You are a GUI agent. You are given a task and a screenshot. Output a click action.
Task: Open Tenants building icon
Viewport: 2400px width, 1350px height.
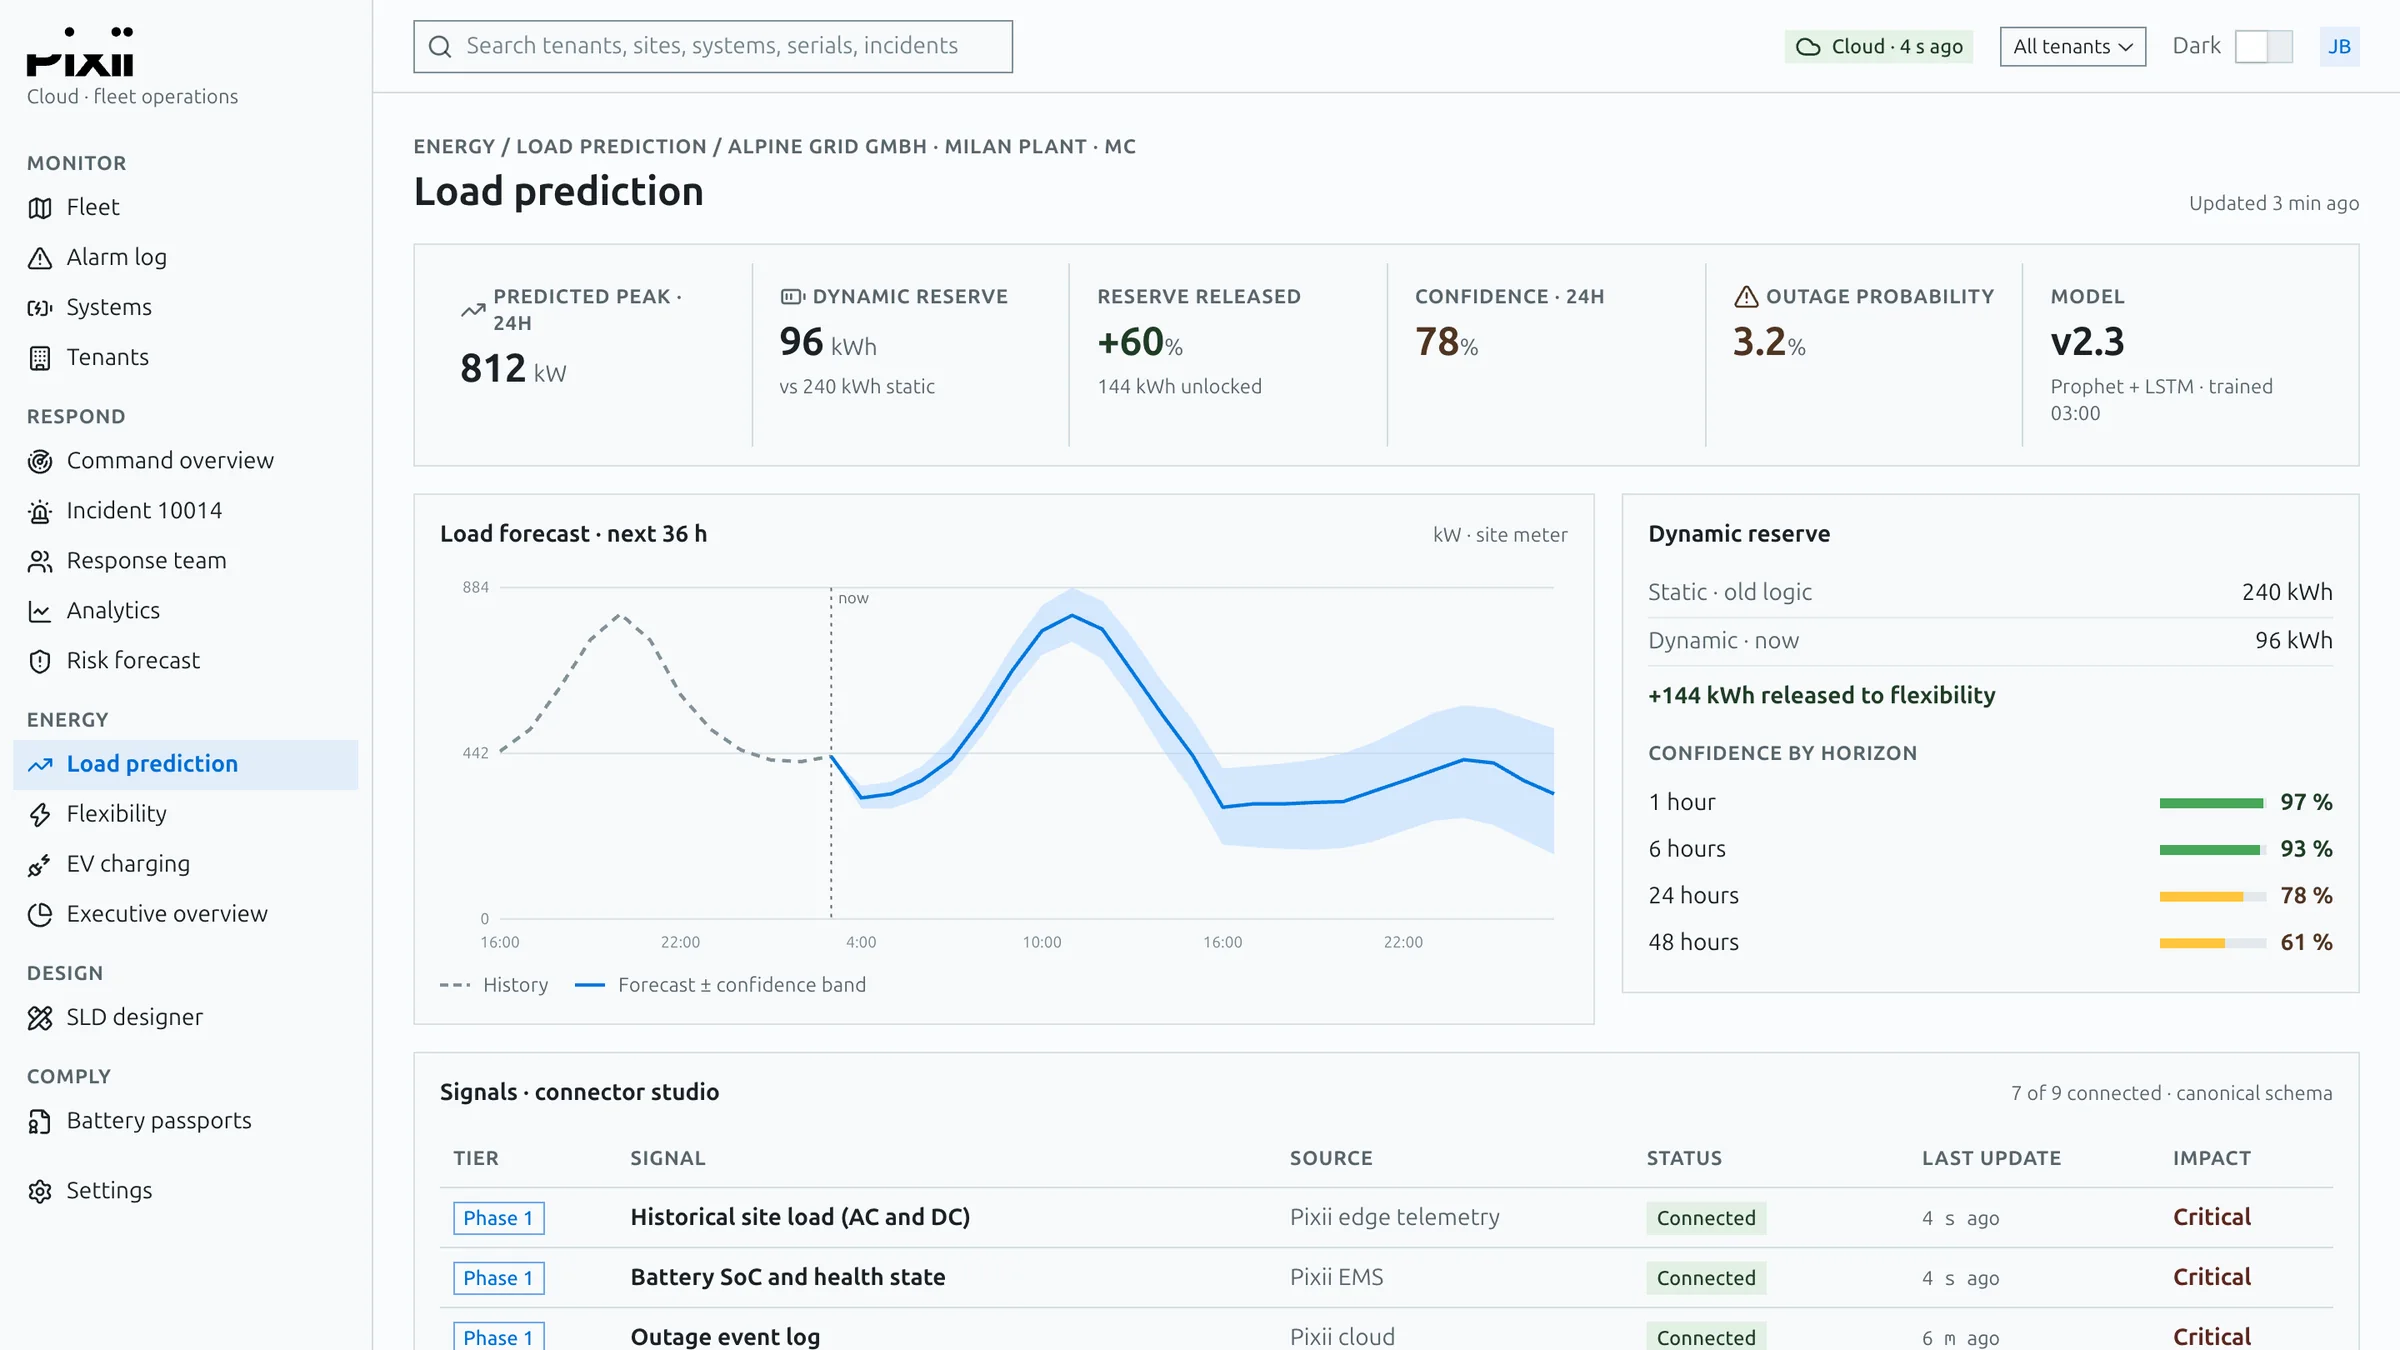40,358
